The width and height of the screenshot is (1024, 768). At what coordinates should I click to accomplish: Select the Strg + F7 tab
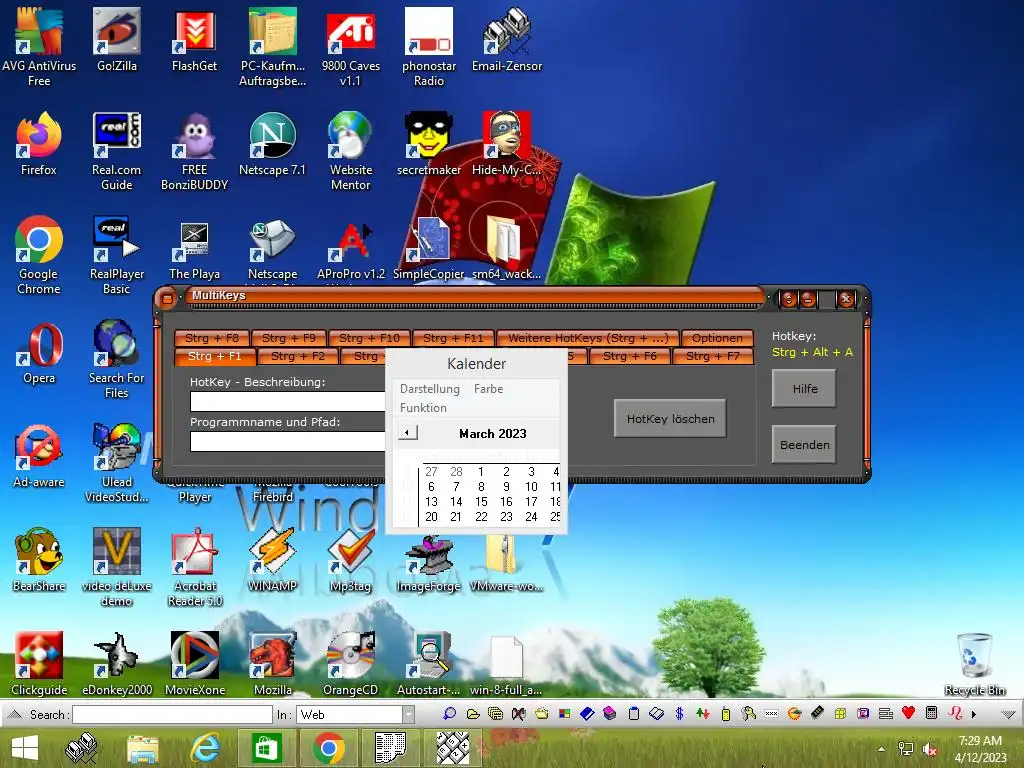[x=712, y=356]
